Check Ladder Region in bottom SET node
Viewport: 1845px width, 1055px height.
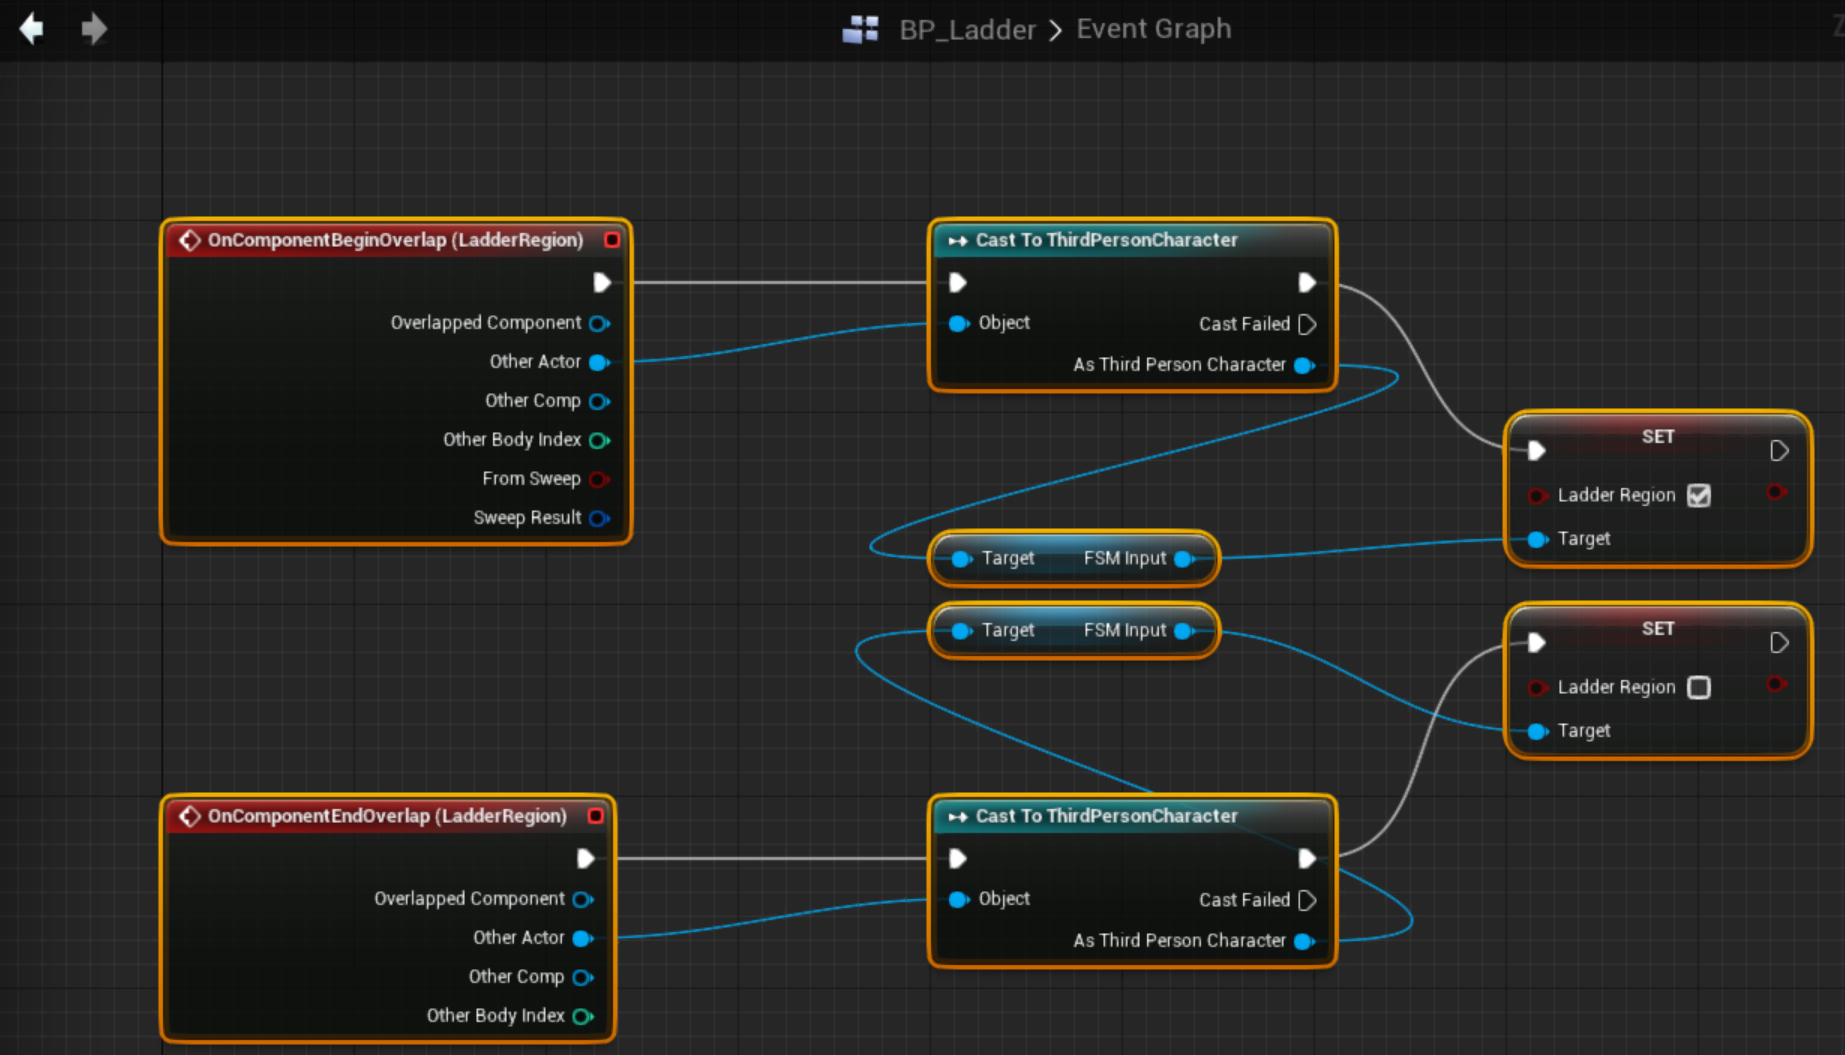click(x=1698, y=687)
